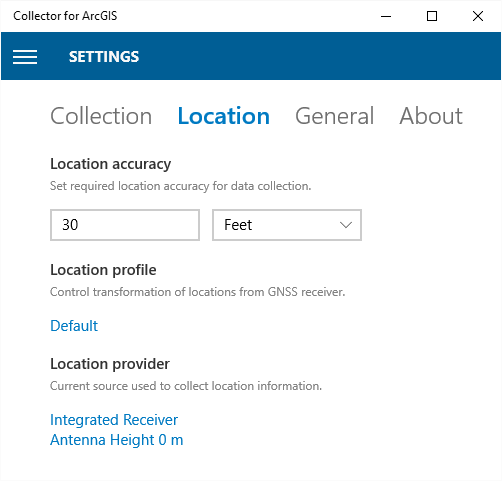Click Antenna Height 0 m link
502x481 pixels.
click(x=117, y=440)
